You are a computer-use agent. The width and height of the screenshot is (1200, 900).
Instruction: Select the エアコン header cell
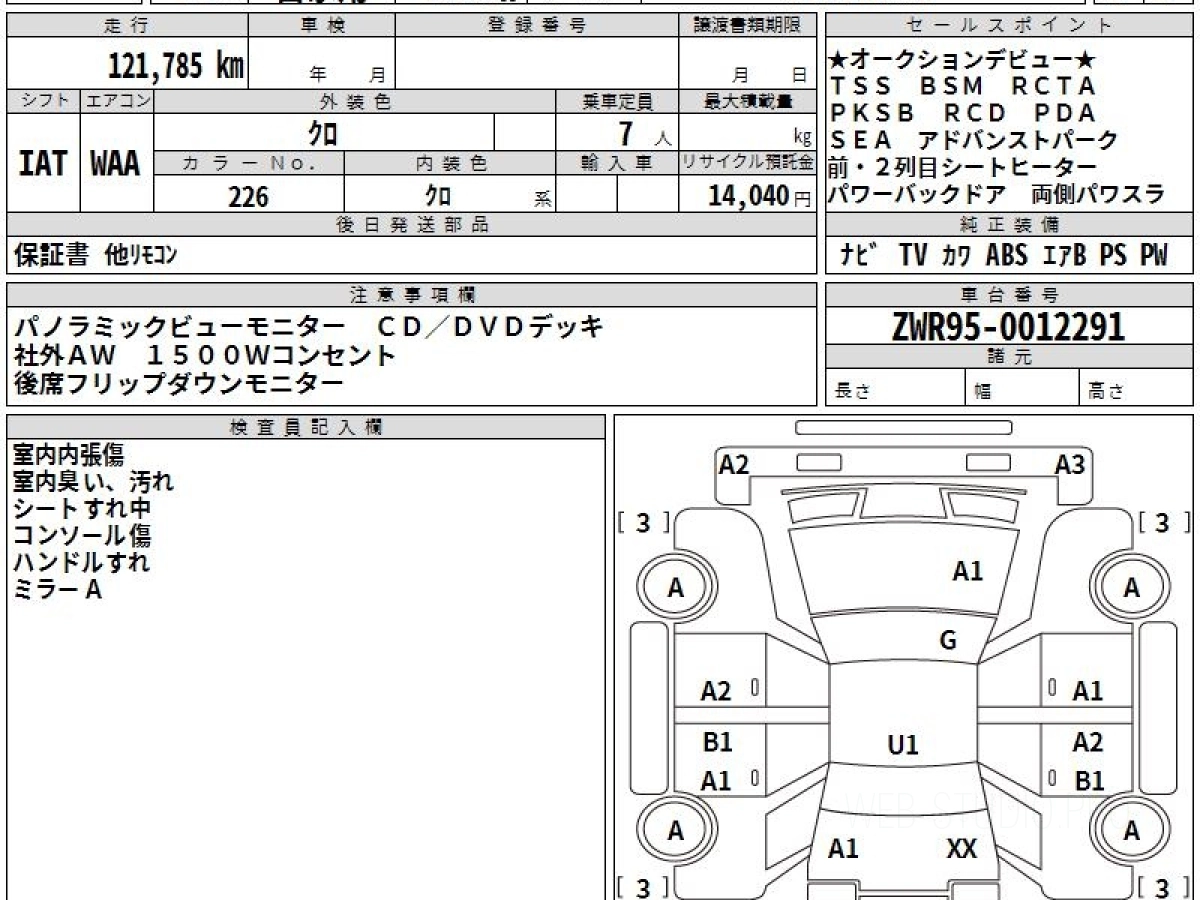click(x=116, y=101)
